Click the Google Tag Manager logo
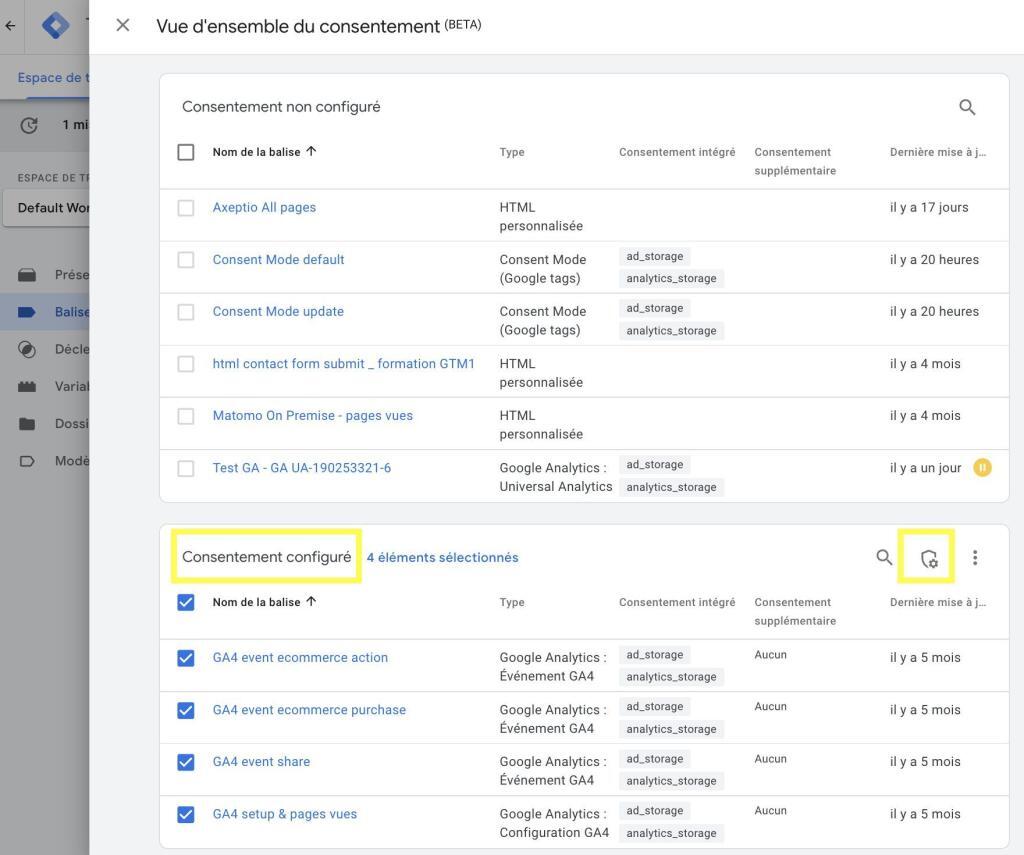Screen dimensions: 1024x855 point(56,25)
